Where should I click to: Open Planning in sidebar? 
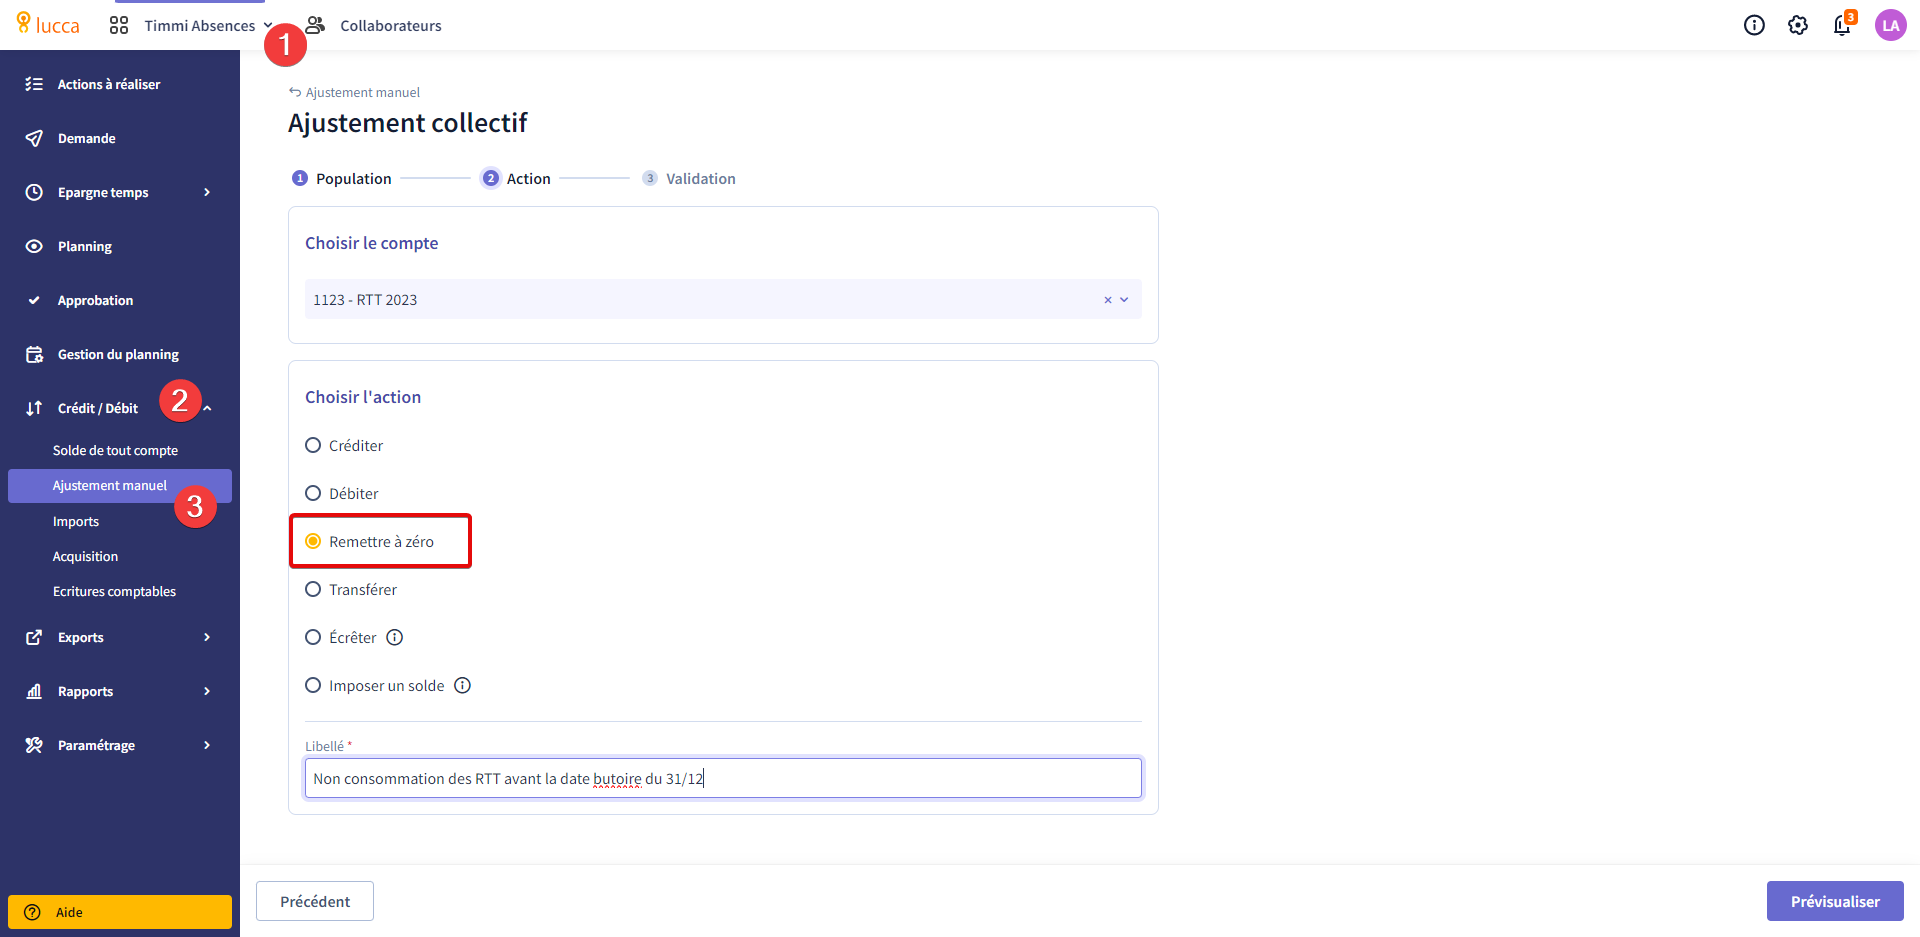click(120, 246)
